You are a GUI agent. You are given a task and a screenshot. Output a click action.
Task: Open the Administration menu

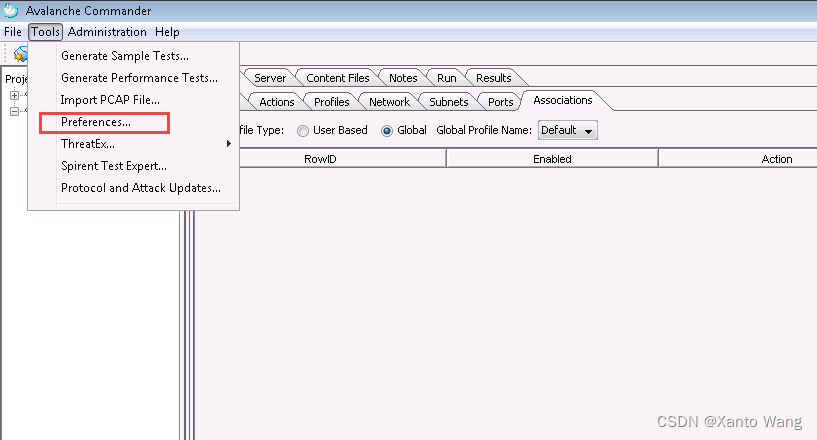tap(107, 32)
